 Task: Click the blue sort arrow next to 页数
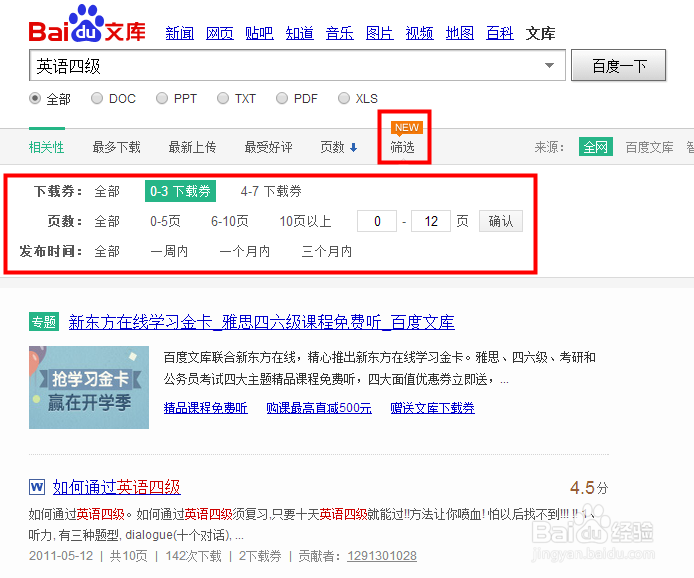coord(353,147)
